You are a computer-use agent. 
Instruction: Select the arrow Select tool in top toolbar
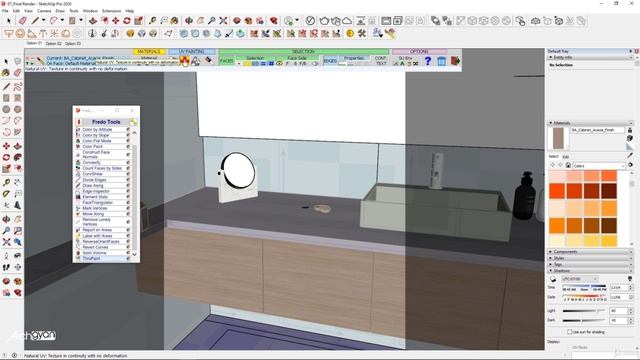point(9,20)
